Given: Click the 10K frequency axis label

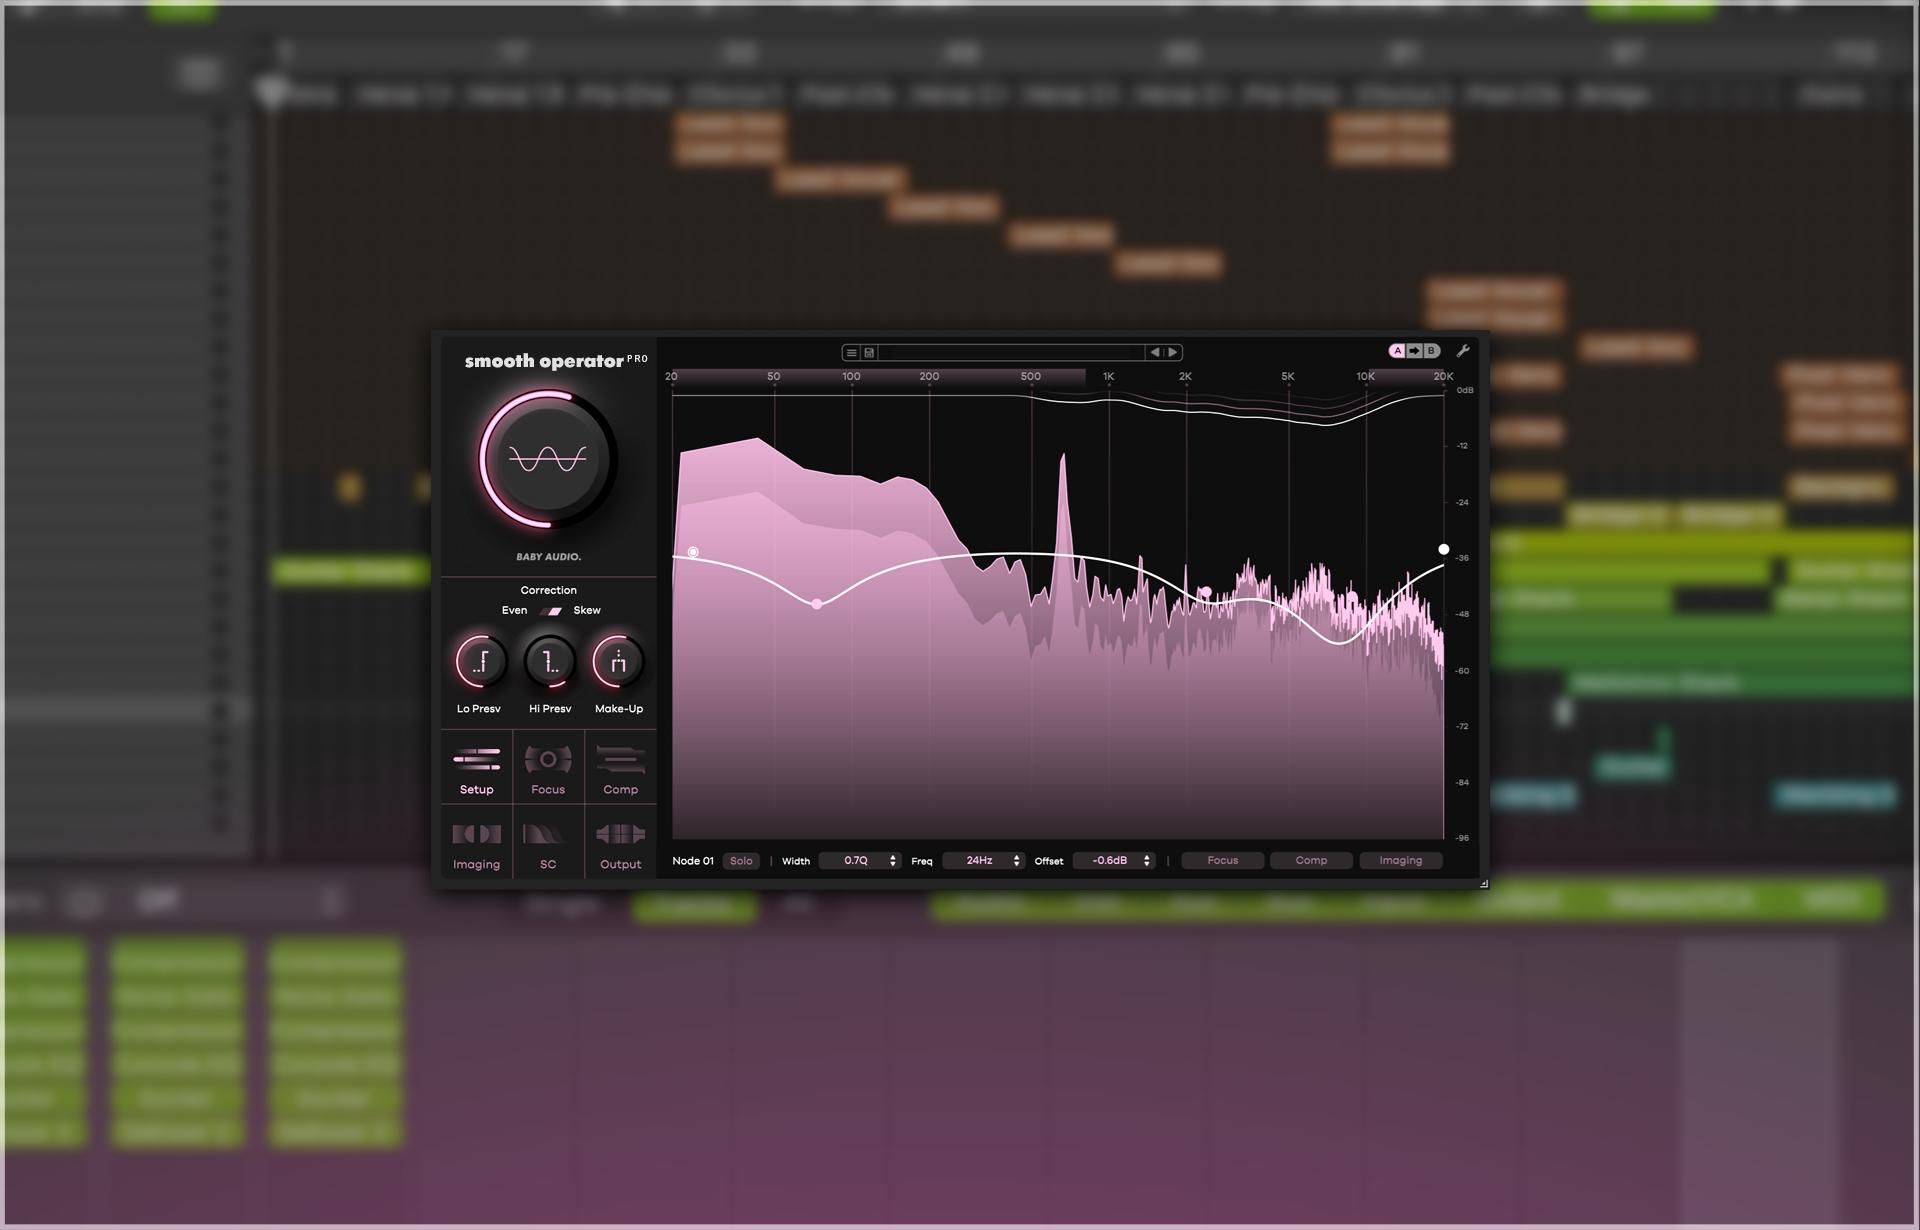Looking at the screenshot, I should pos(1365,377).
